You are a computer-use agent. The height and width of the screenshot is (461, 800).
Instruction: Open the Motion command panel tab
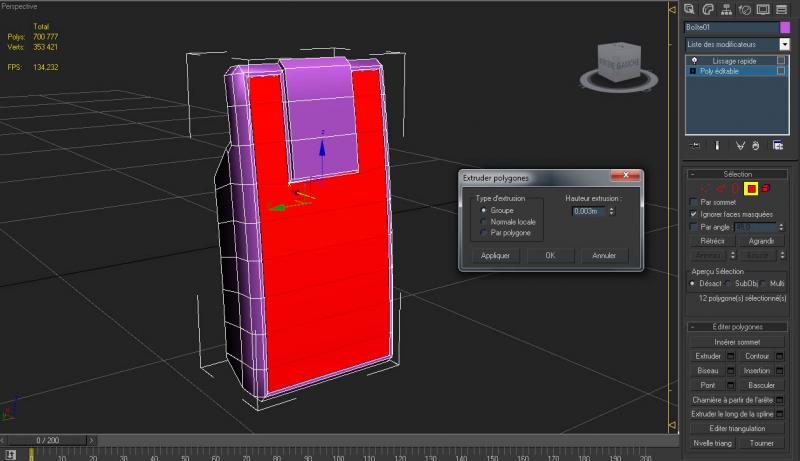pos(744,9)
